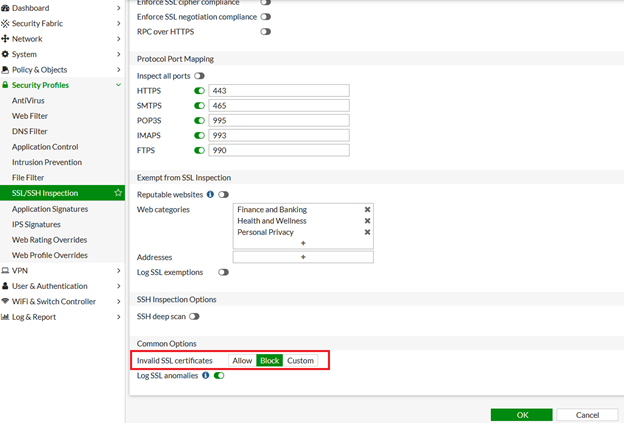This screenshot has width=624, height=423.
Task: Enable Inspect all ports toggle
Action: [x=199, y=76]
